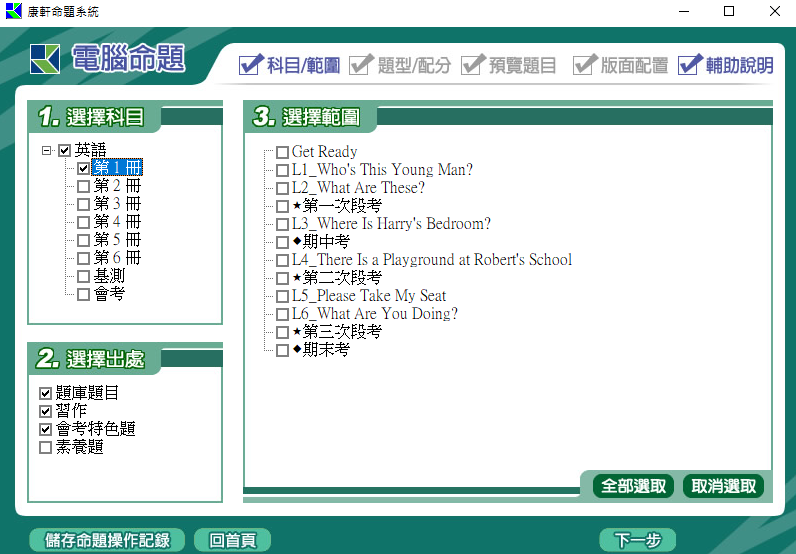Select the L1_Who's This Young Man? text
The height and width of the screenshot is (554, 796).
click(x=382, y=169)
